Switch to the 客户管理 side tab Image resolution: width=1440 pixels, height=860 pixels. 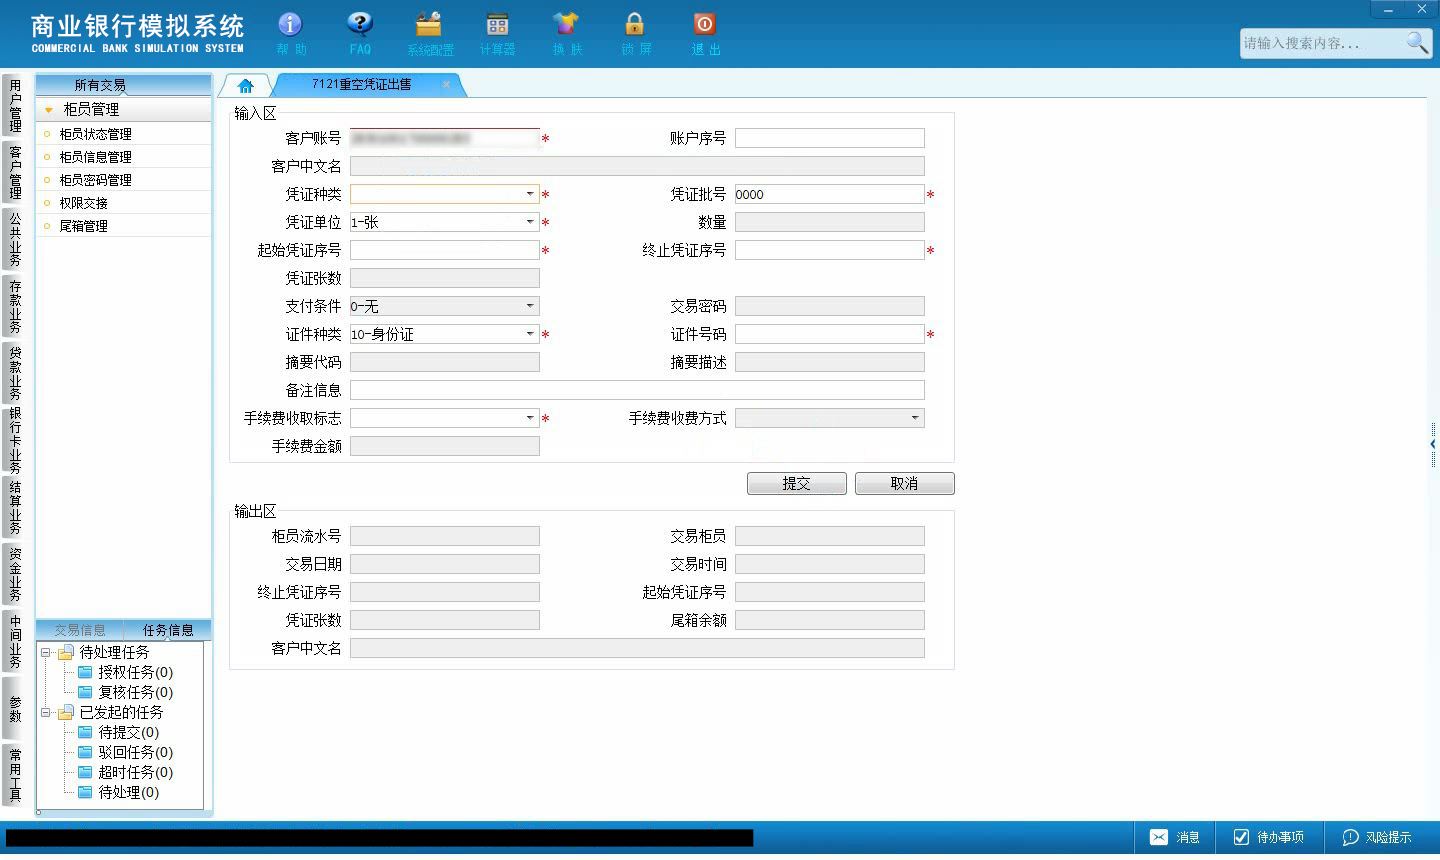click(14, 172)
